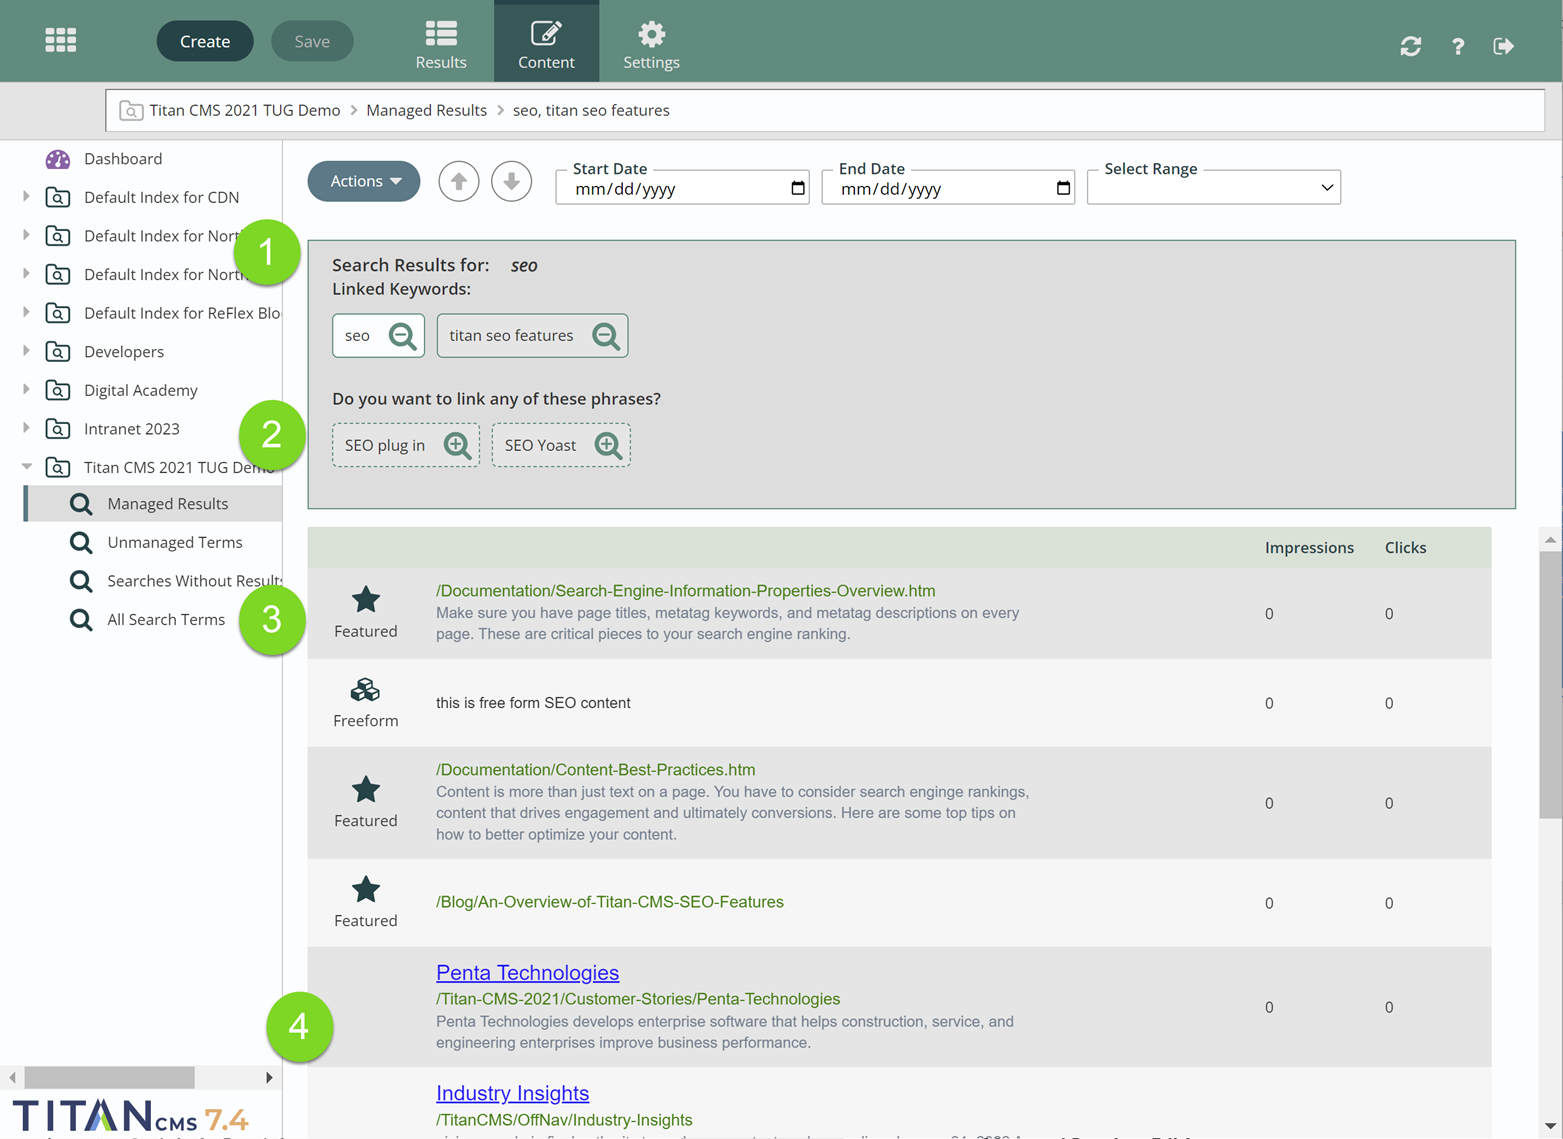
Task: Click Featured star for SEO-Features blog row
Action: (x=366, y=889)
